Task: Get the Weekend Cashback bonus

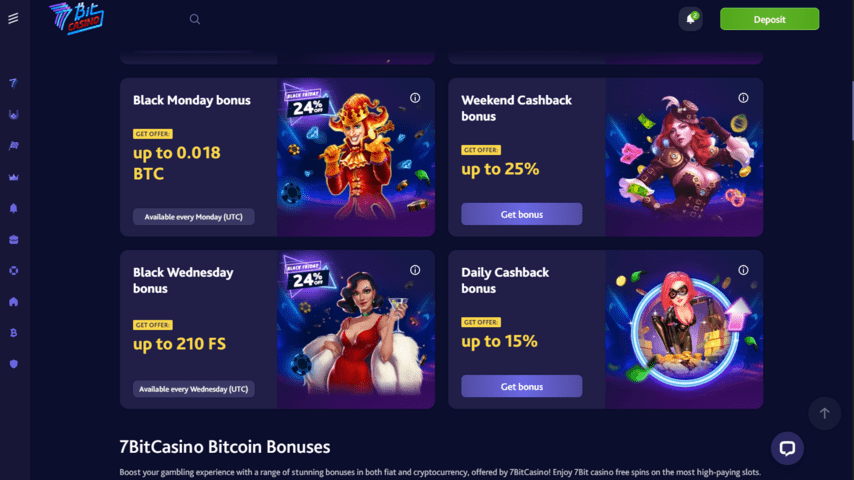Action: 521,214
